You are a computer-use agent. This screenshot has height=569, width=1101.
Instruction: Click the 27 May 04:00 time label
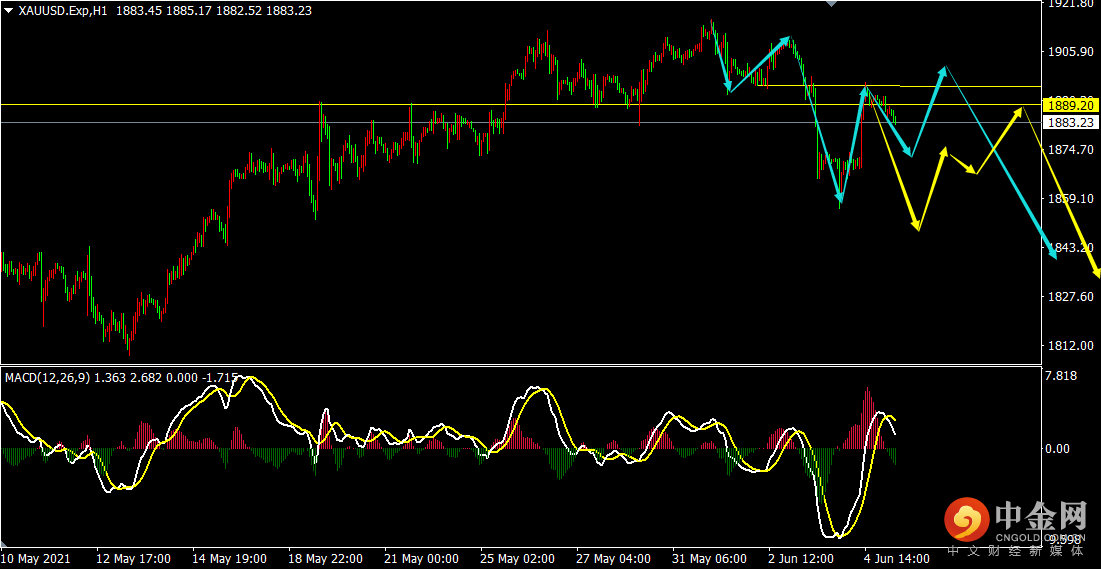click(x=614, y=558)
